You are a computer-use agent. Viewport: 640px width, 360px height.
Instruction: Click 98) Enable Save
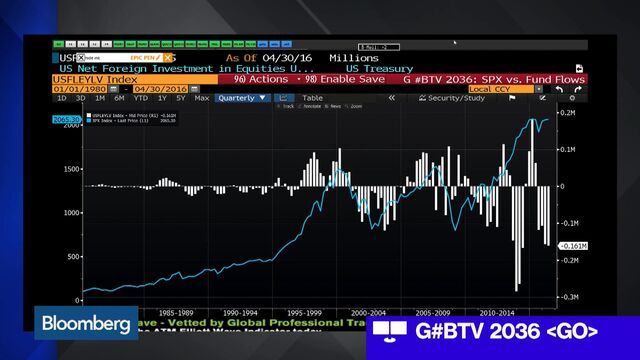(345, 79)
